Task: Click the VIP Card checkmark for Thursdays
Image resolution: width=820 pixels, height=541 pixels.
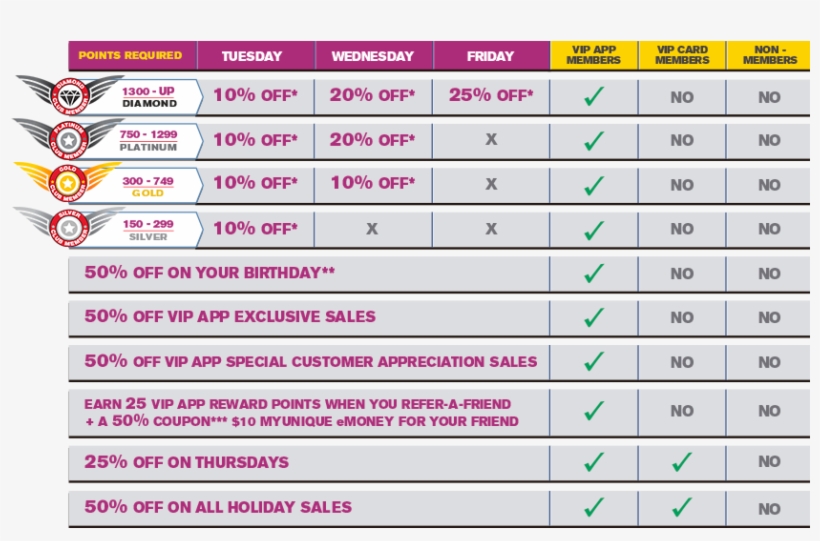Action: (682, 462)
